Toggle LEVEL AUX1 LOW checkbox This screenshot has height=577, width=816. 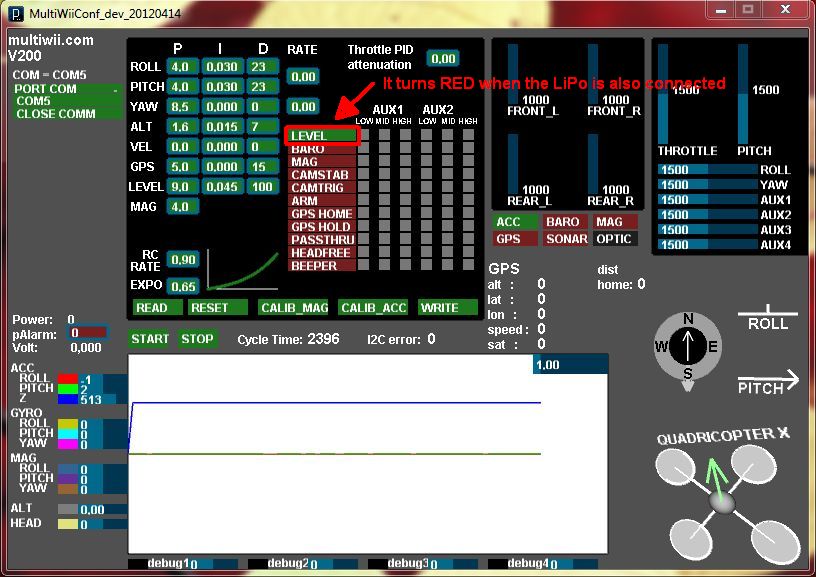tap(363, 135)
